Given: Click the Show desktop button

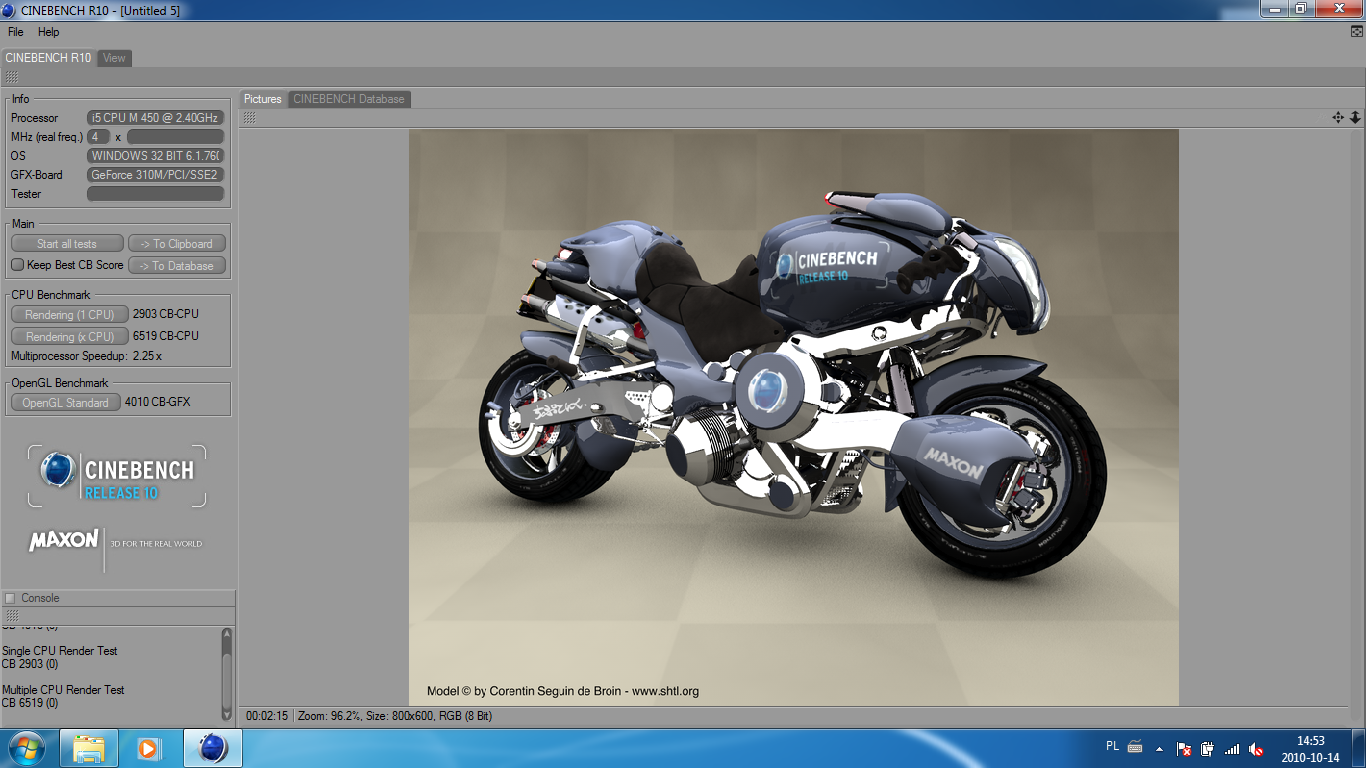Looking at the screenshot, I should click(x=1358, y=749).
